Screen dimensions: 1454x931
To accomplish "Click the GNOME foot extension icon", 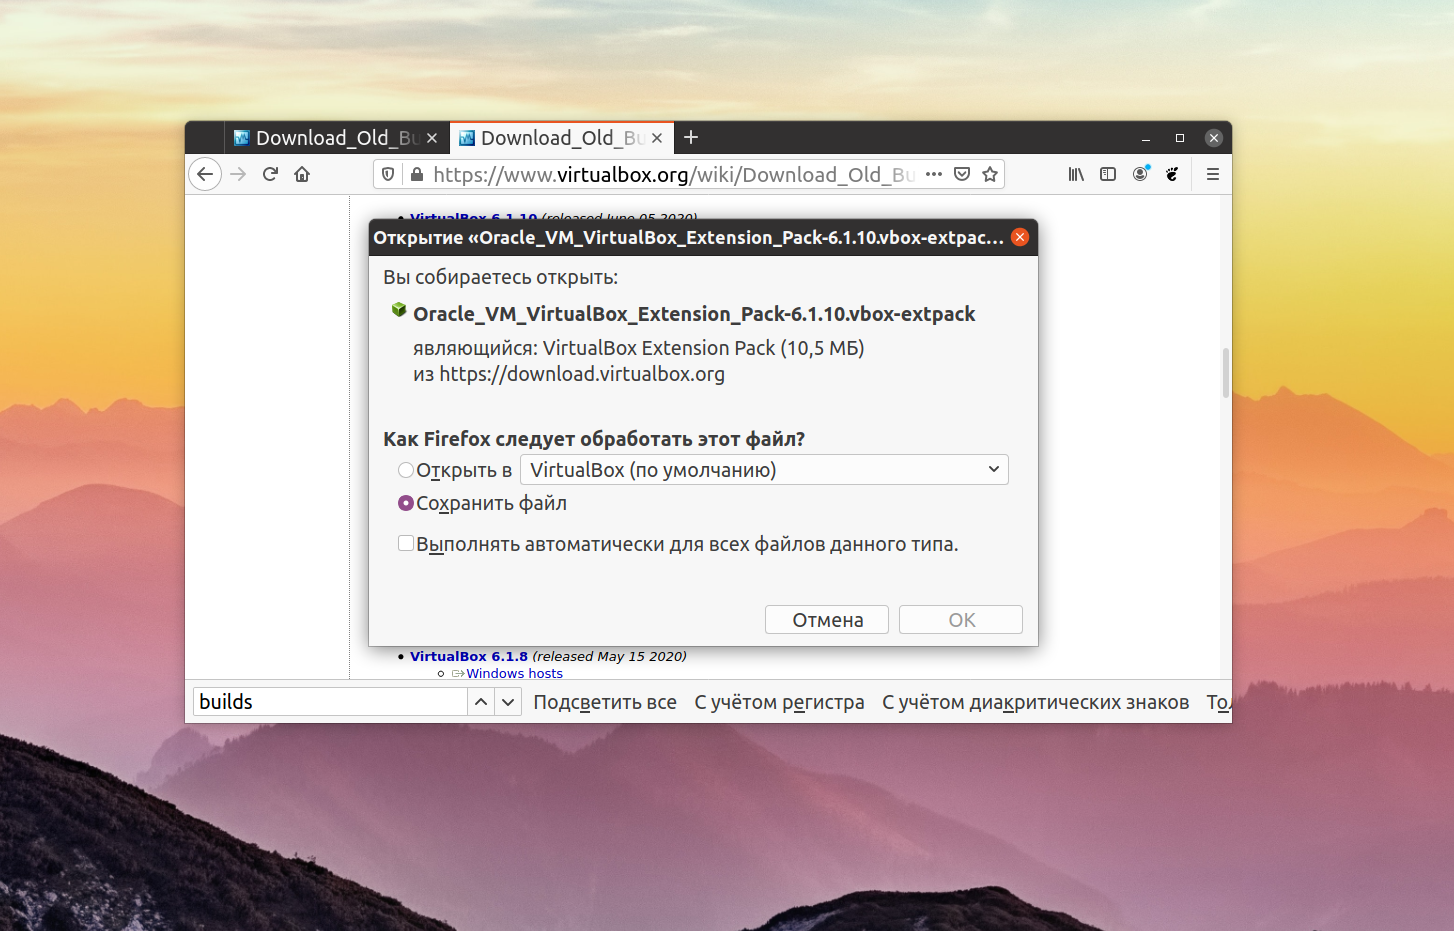I will coord(1172,174).
